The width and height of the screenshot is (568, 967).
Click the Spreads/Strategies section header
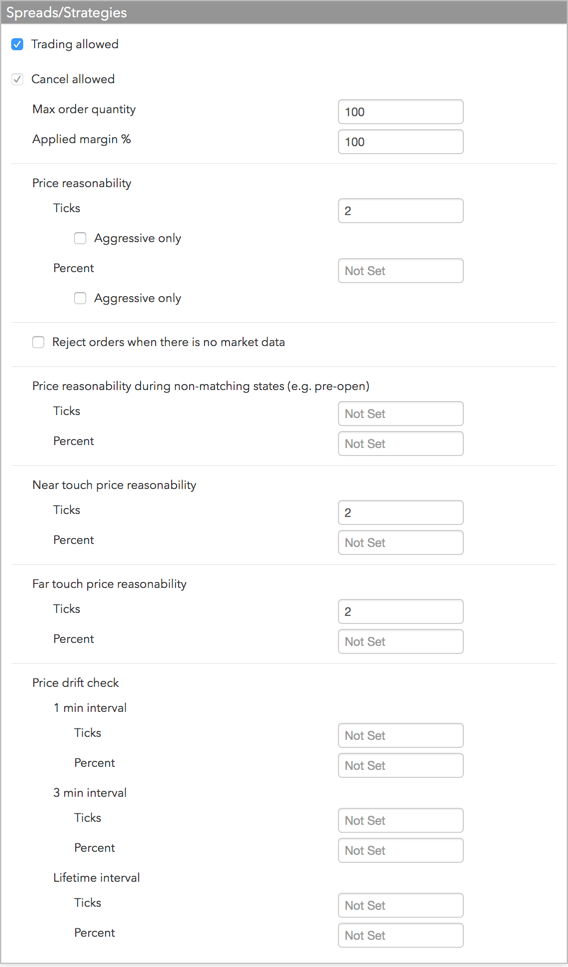click(x=284, y=12)
